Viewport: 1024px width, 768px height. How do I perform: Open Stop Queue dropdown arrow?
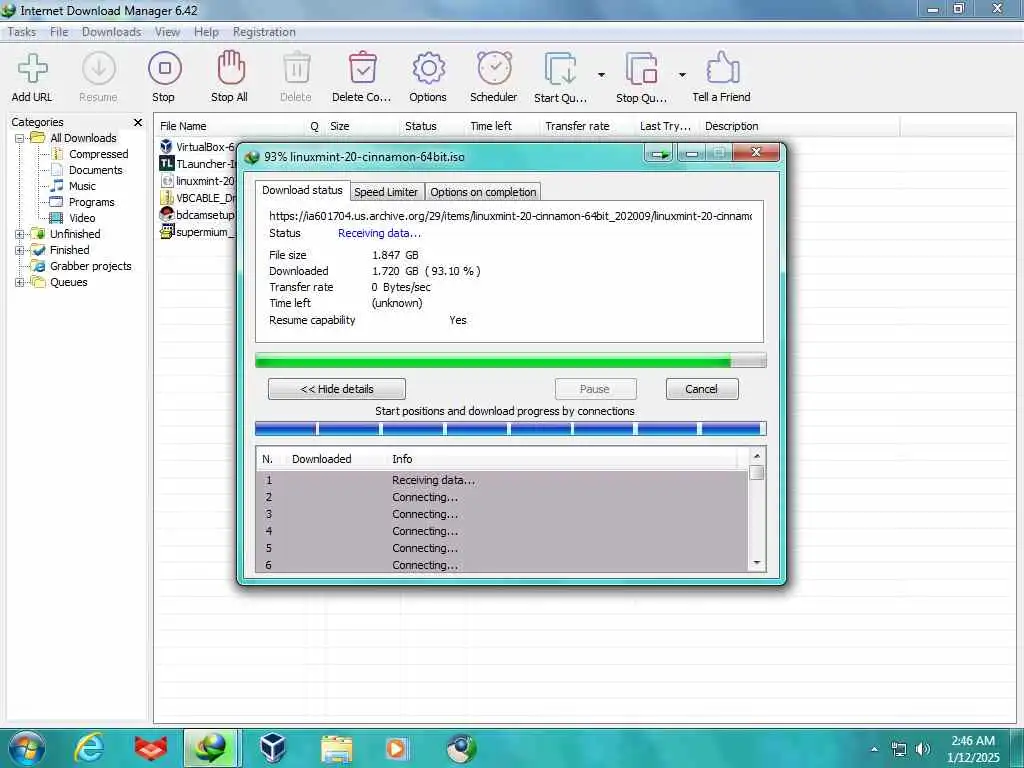(682, 75)
